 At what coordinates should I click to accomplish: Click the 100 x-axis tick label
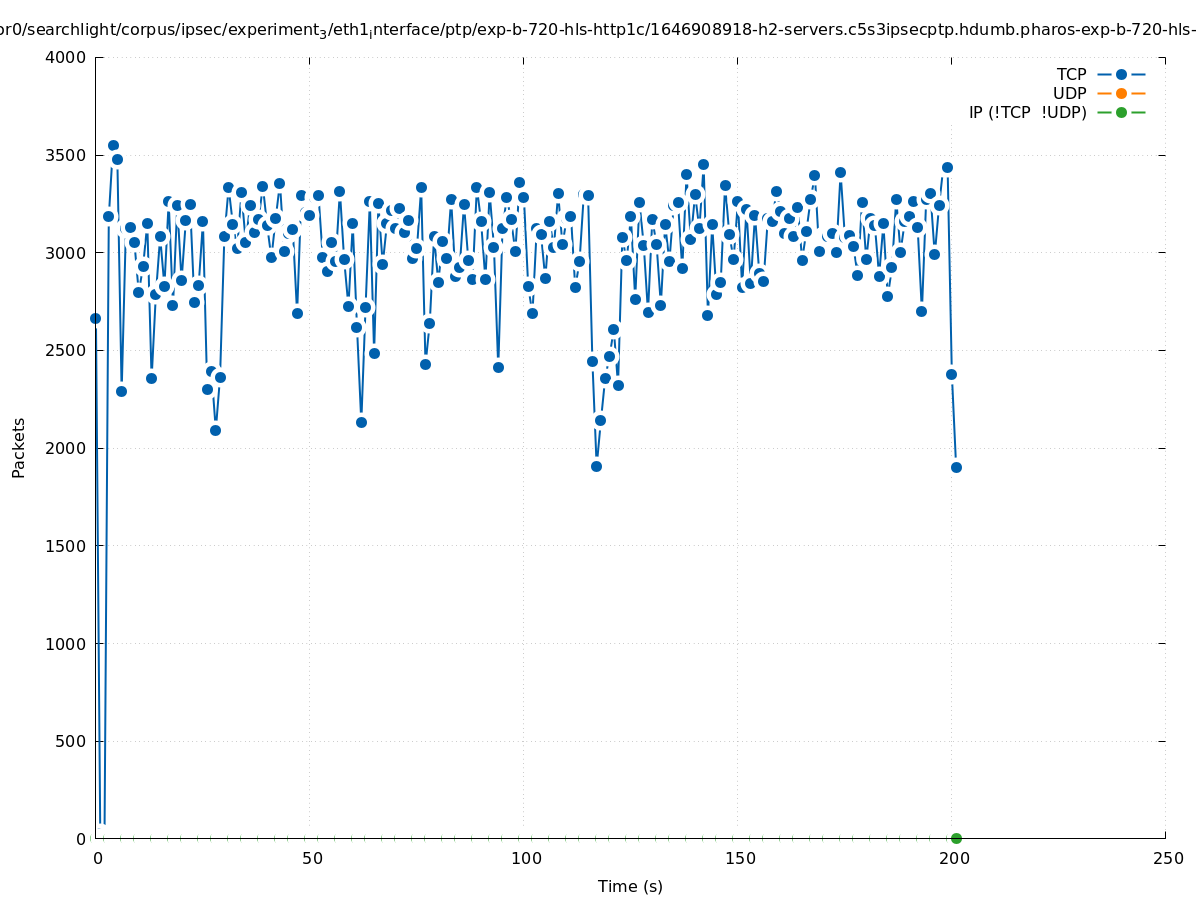[x=524, y=858]
